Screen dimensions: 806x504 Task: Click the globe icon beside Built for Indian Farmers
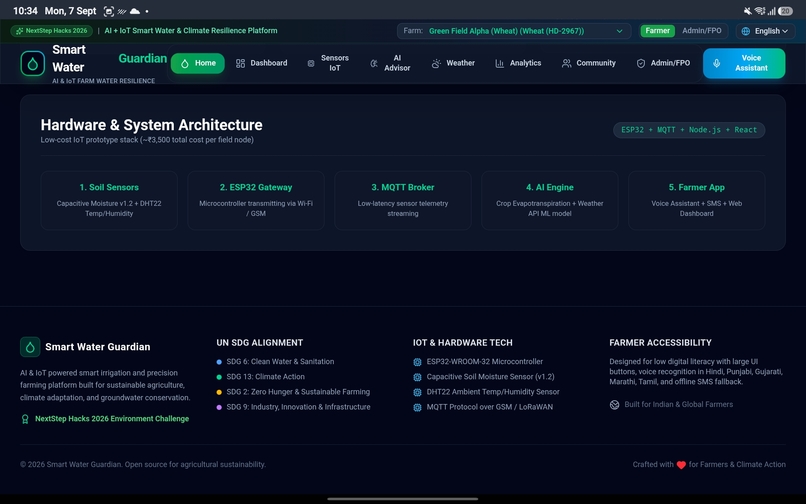click(x=614, y=405)
